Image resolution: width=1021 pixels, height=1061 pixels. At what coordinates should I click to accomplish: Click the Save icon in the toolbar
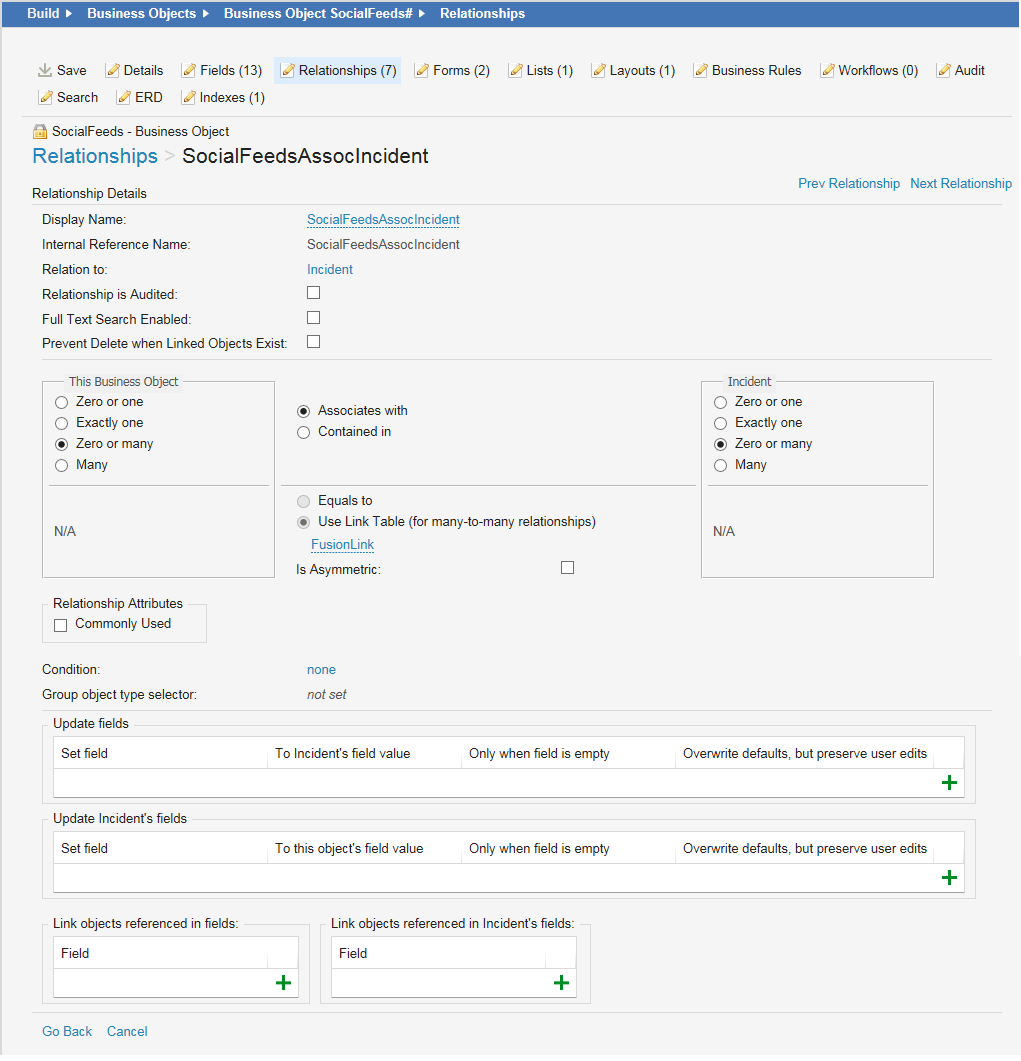click(44, 71)
